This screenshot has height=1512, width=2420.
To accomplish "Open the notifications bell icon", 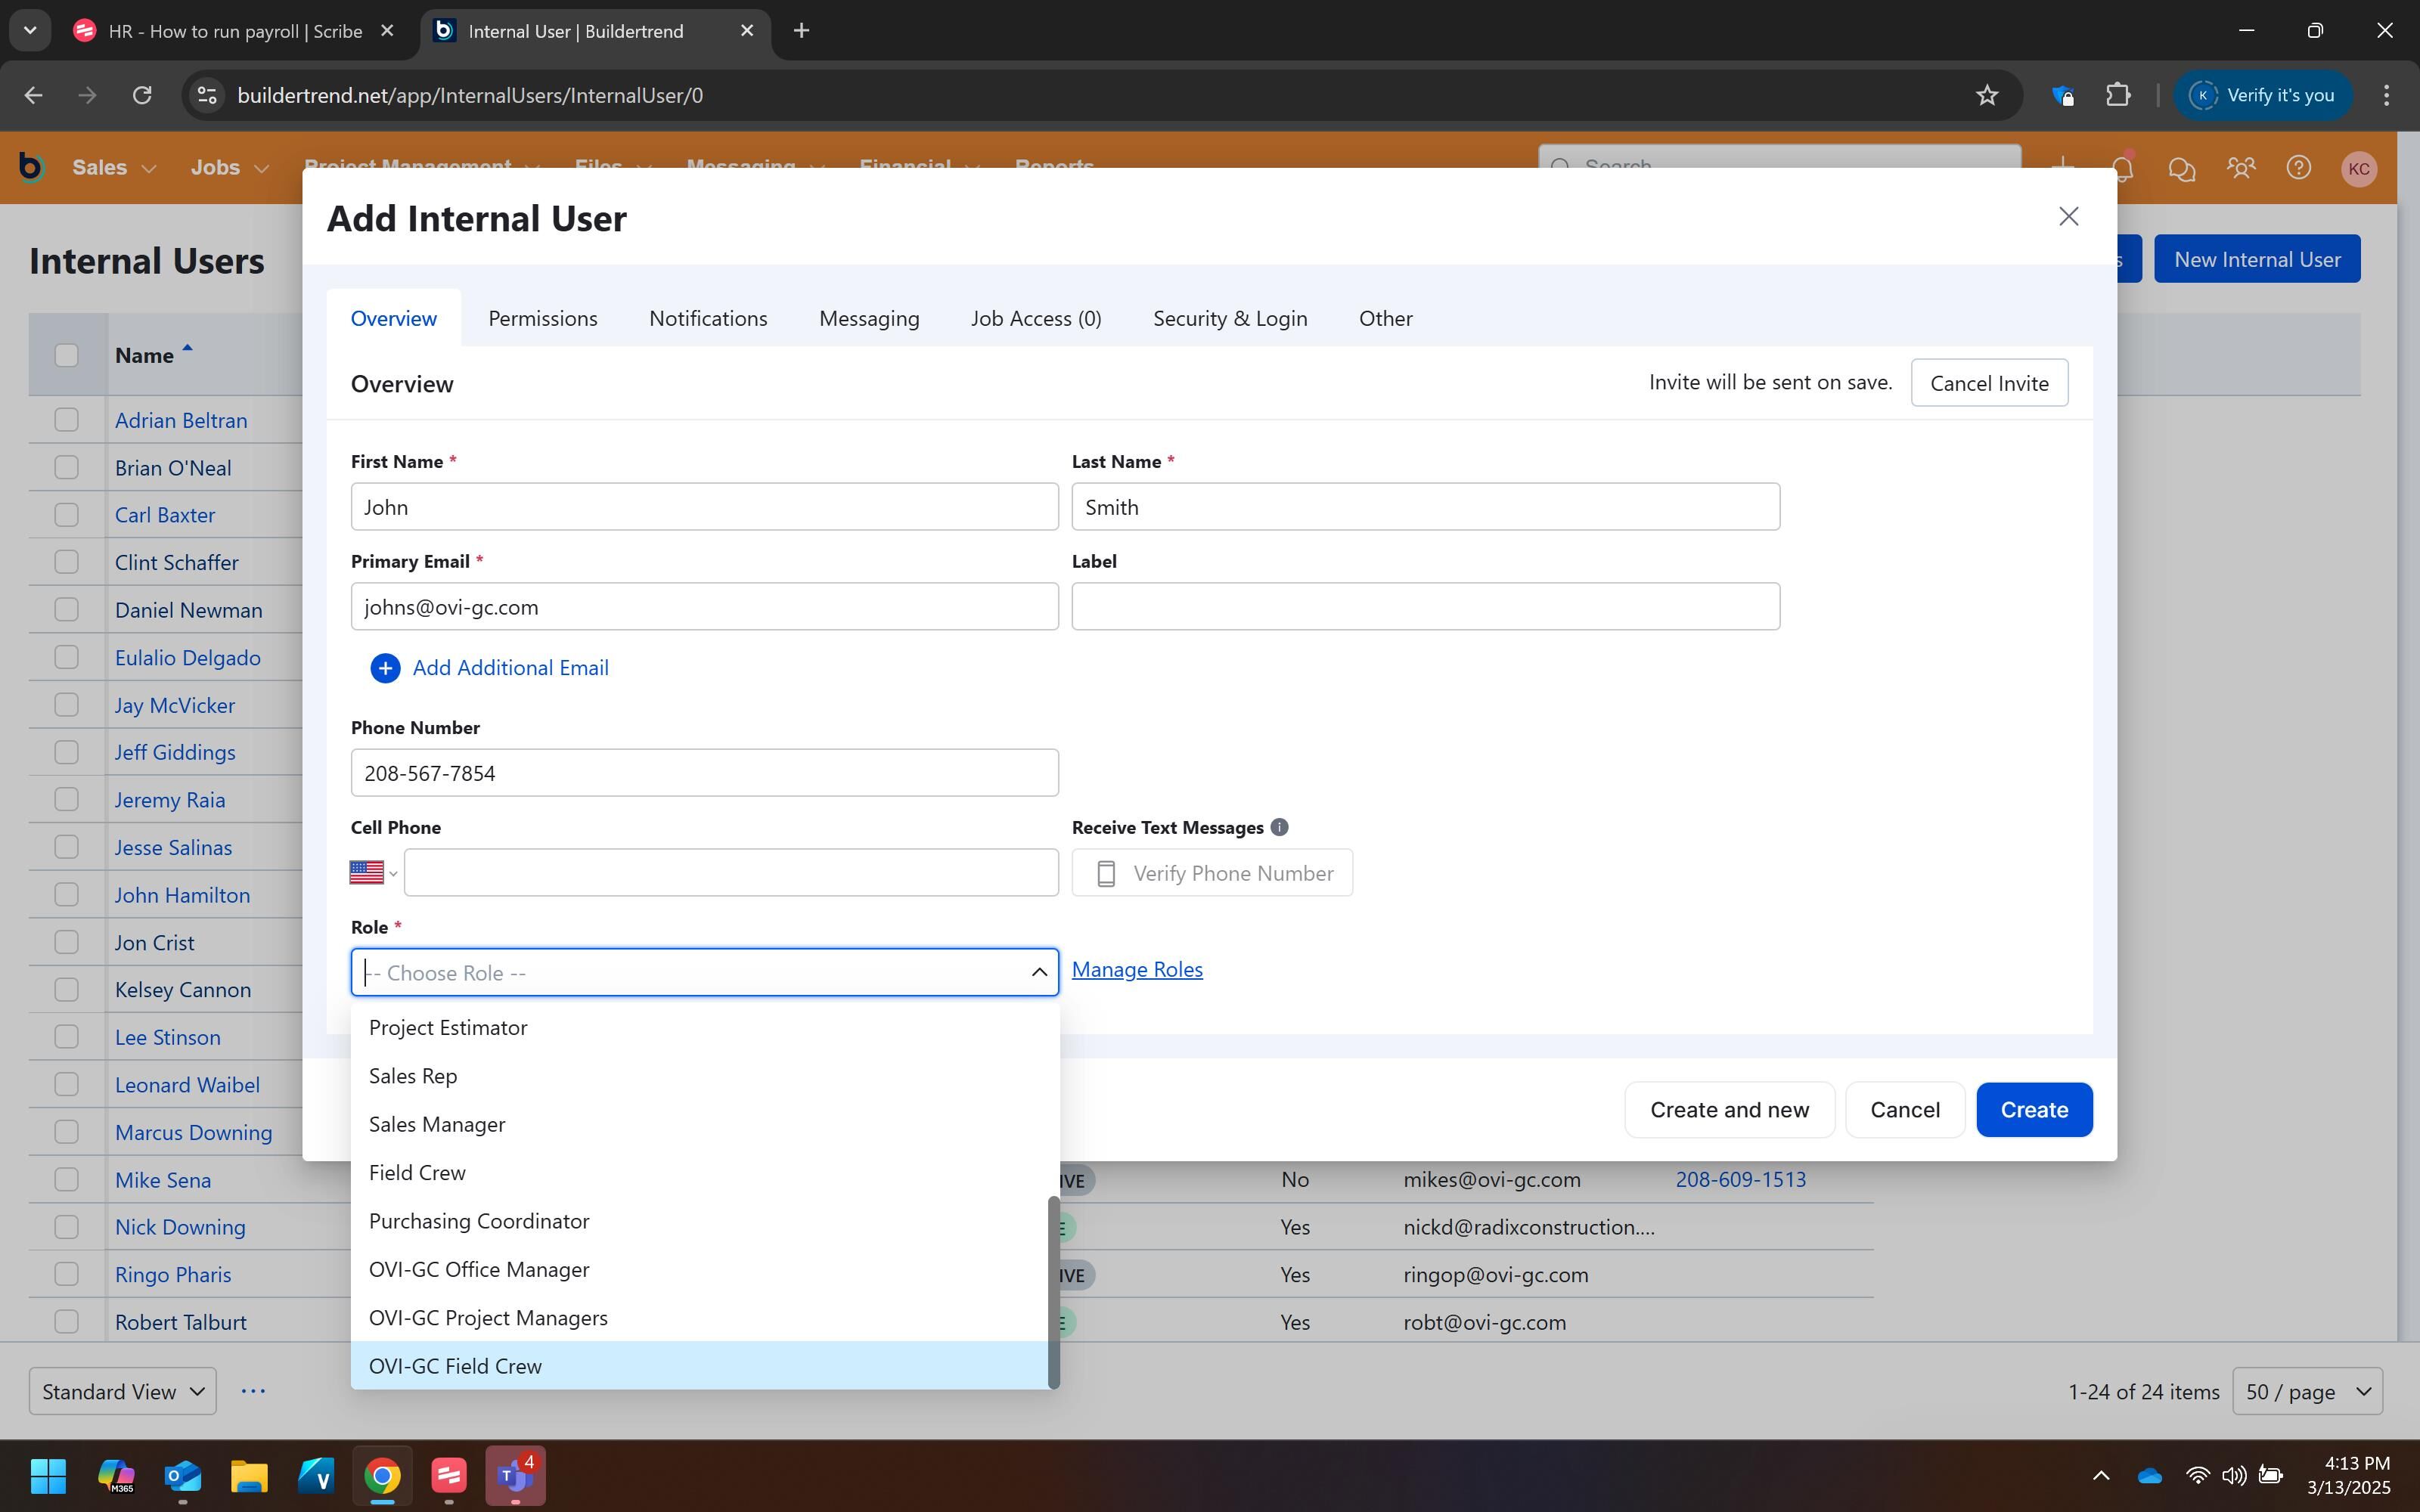I will 2122,168.
